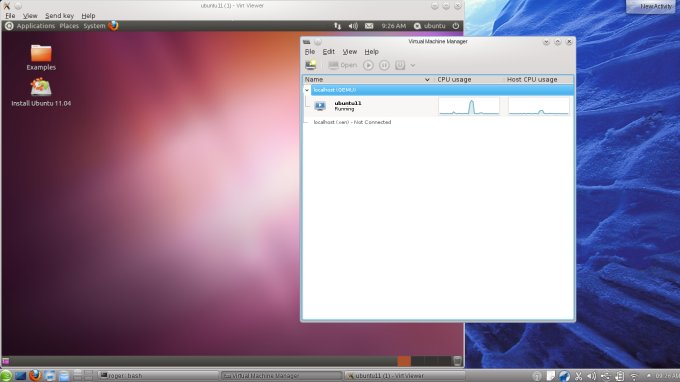Screen dimensions: 680x382
Task: Open the shutdown options dropdown arrow
Action: (413, 65)
